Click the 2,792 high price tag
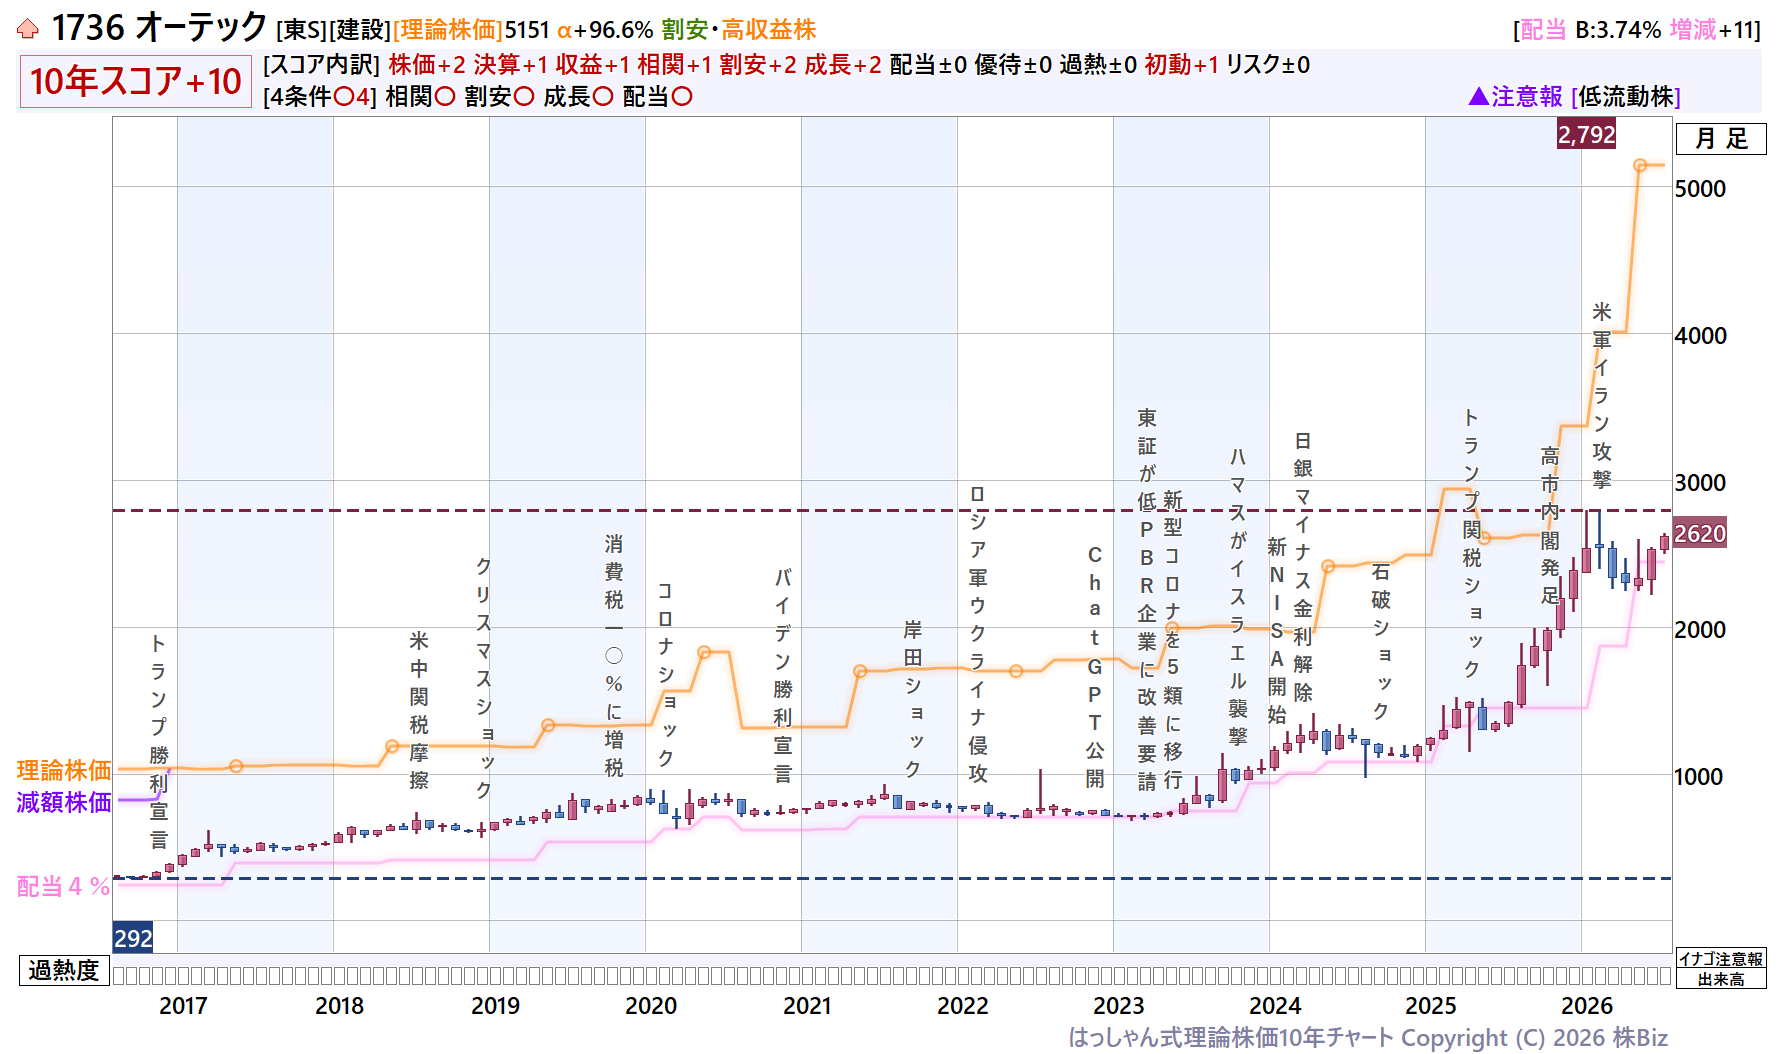 (x=1586, y=134)
